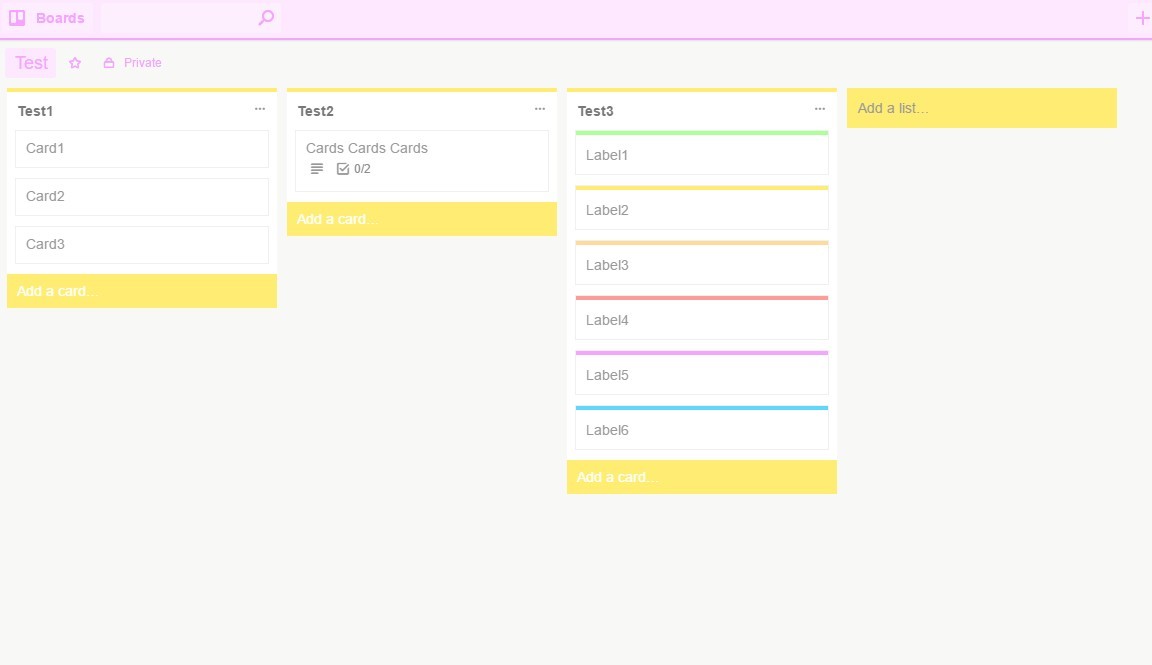Change Private visibility setting
The height and width of the screenshot is (665, 1152).
pos(132,62)
